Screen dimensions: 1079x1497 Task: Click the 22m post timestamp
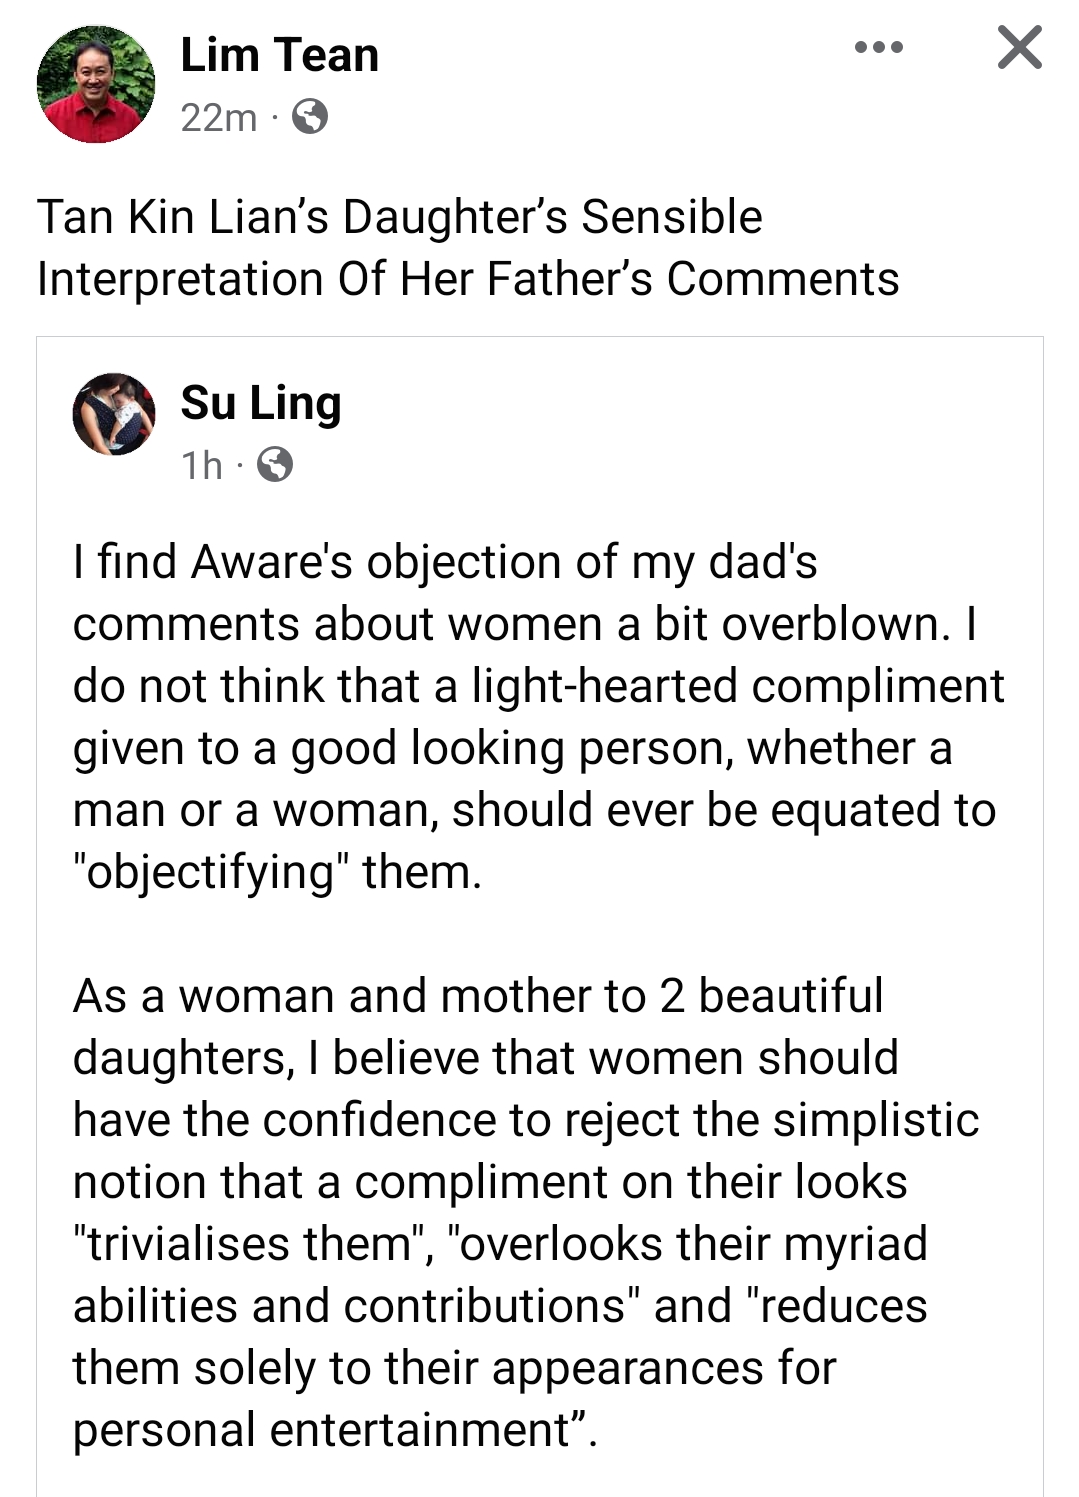tap(218, 118)
